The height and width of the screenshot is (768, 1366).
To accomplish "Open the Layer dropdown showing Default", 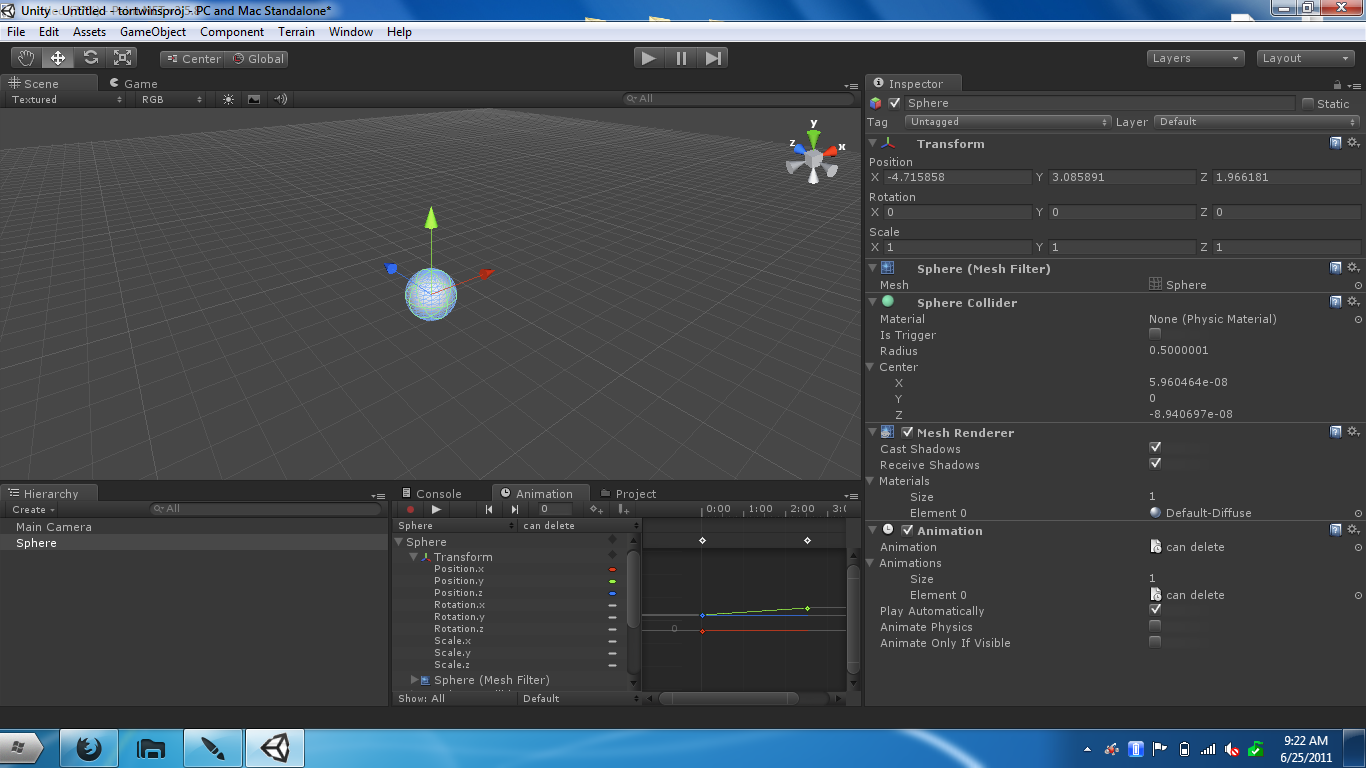I will point(1258,122).
